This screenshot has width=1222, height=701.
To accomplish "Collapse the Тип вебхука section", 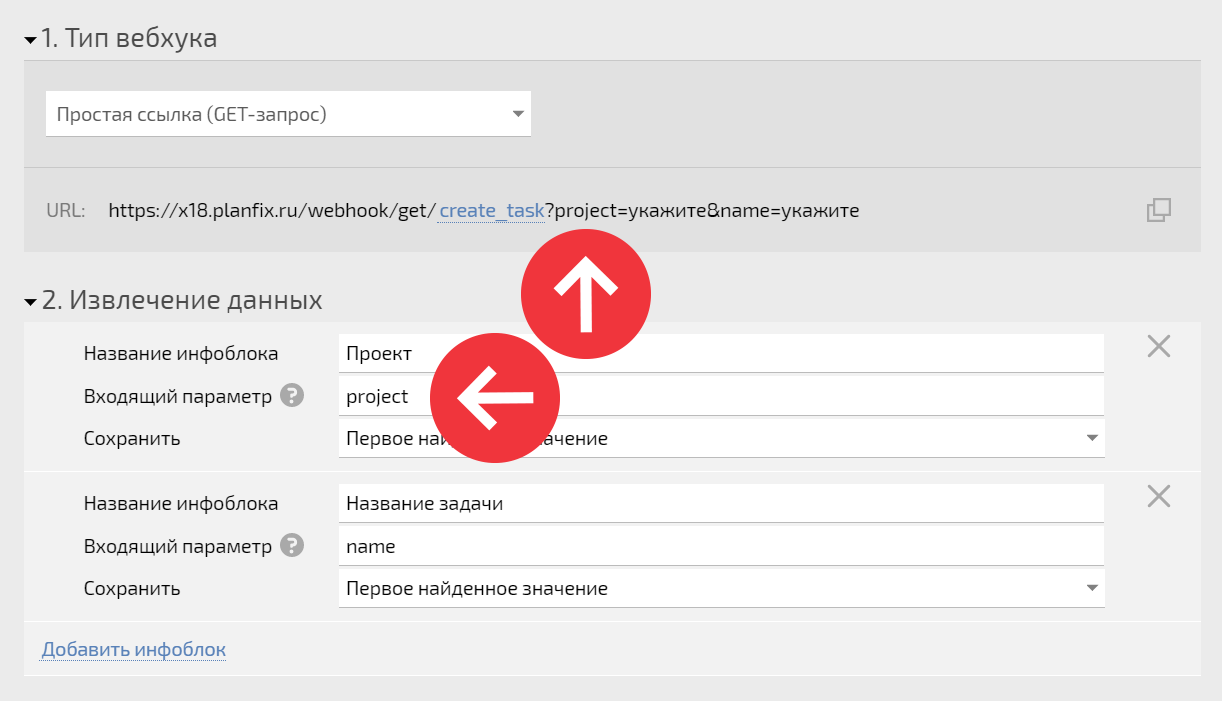I will coord(30,39).
